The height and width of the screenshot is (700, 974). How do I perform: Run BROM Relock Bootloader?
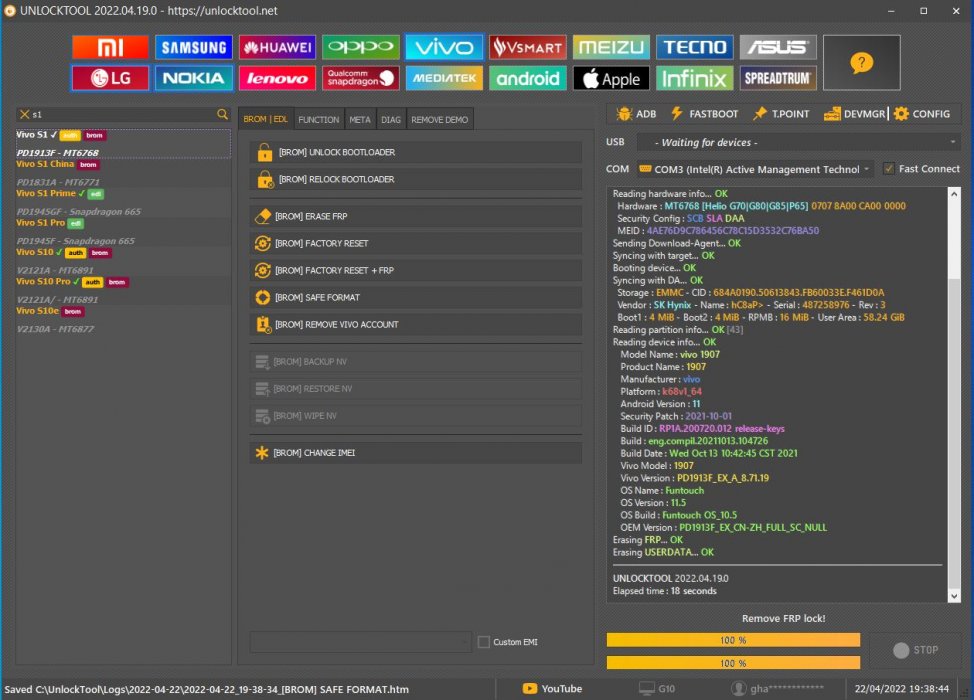pos(416,180)
